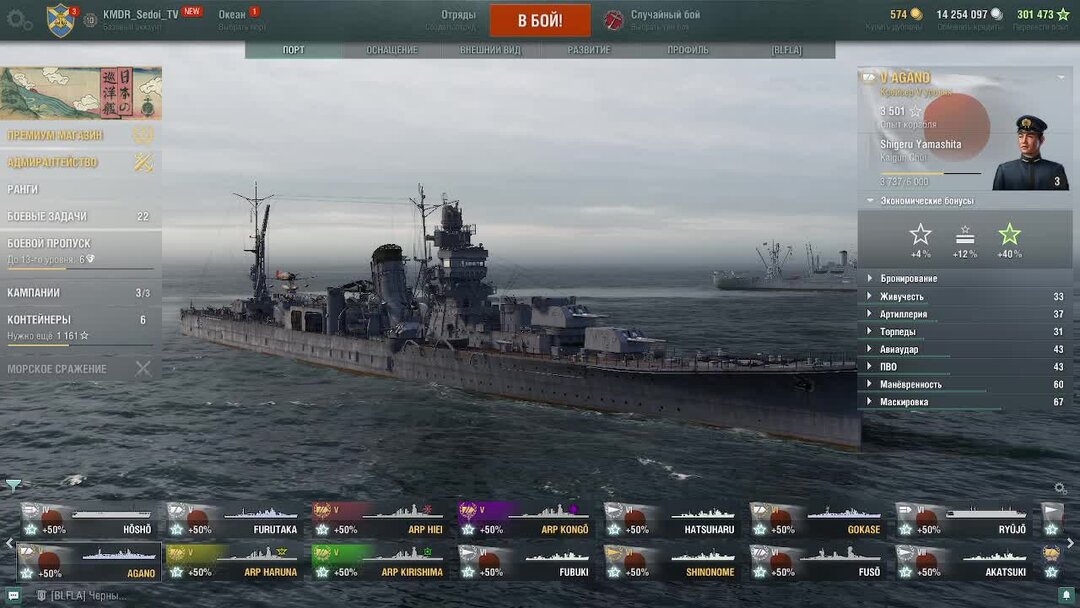Collapse the Economic bonuses section
Screen dimensions: 1080x608
pos(871,201)
